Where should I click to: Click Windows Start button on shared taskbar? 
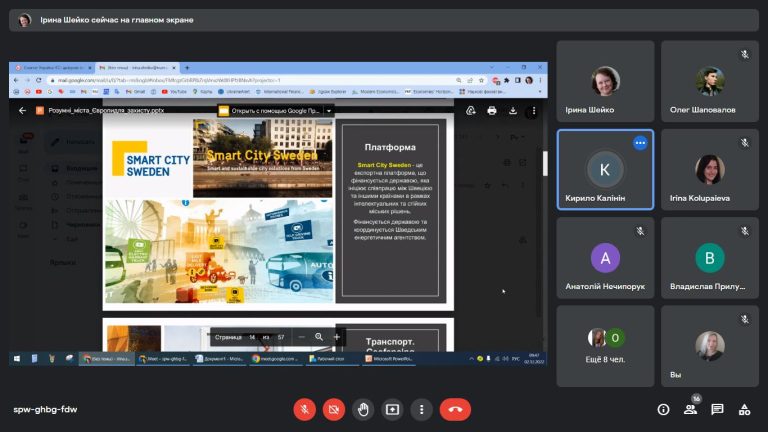pyautogui.click(x=17, y=359)
